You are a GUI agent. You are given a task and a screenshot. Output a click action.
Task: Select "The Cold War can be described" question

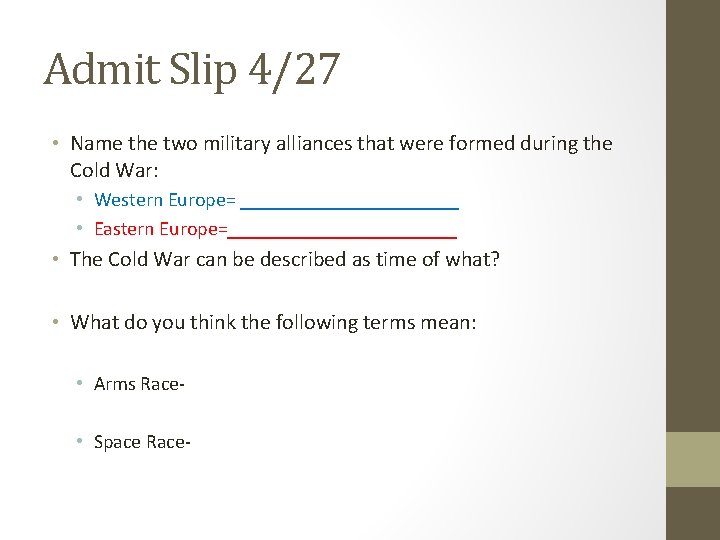pos(285,260)
